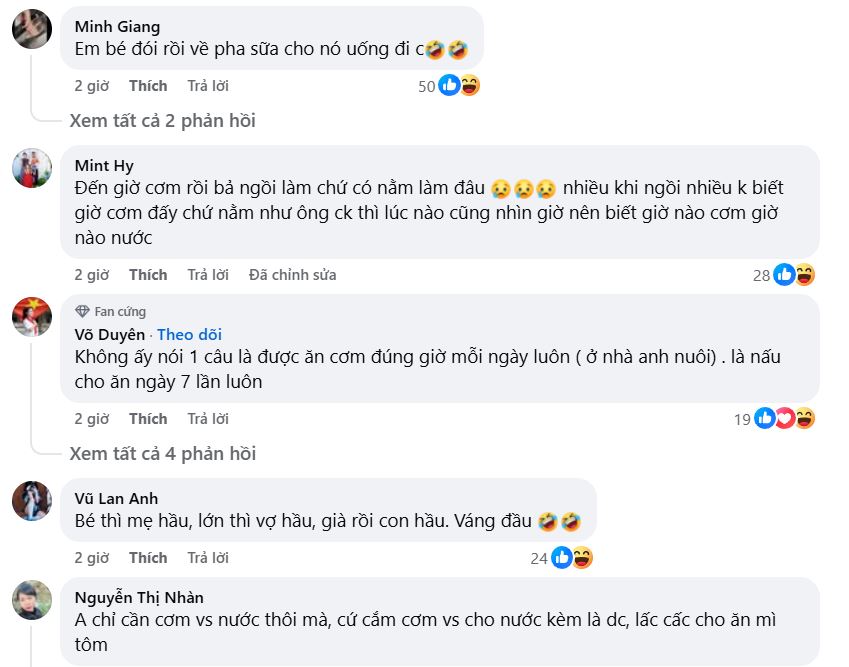Open Nguyễn Thị Nhàn's avatar
Image resolution: width=849 pixels, height=667 pixels.
pyautogui.click(x=31, y=599)
